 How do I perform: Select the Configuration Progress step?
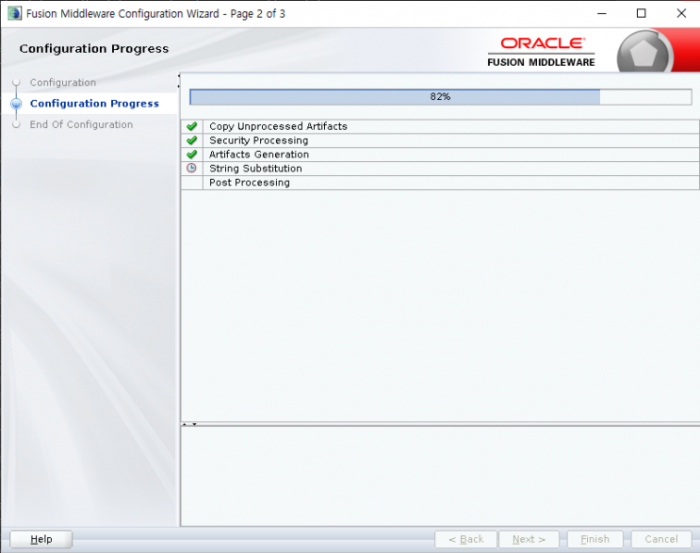pos(94,104)
